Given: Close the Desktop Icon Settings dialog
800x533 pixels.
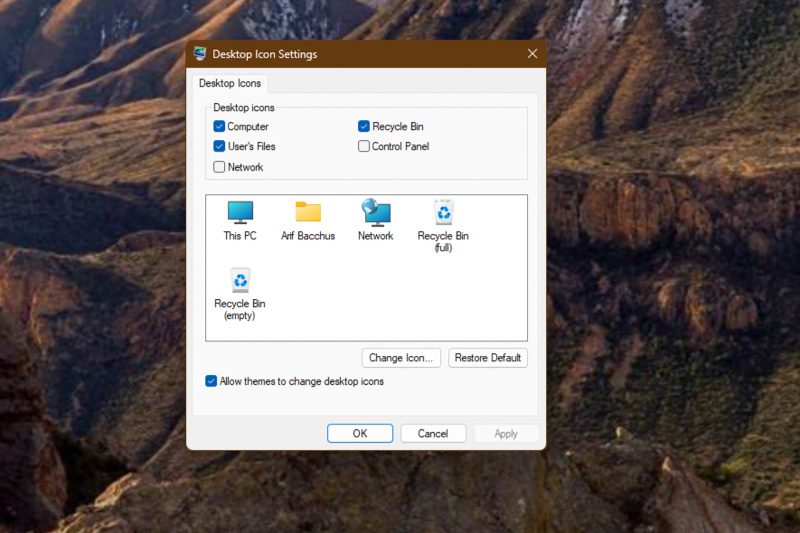Looking at the screenshot, I should 532,54.
